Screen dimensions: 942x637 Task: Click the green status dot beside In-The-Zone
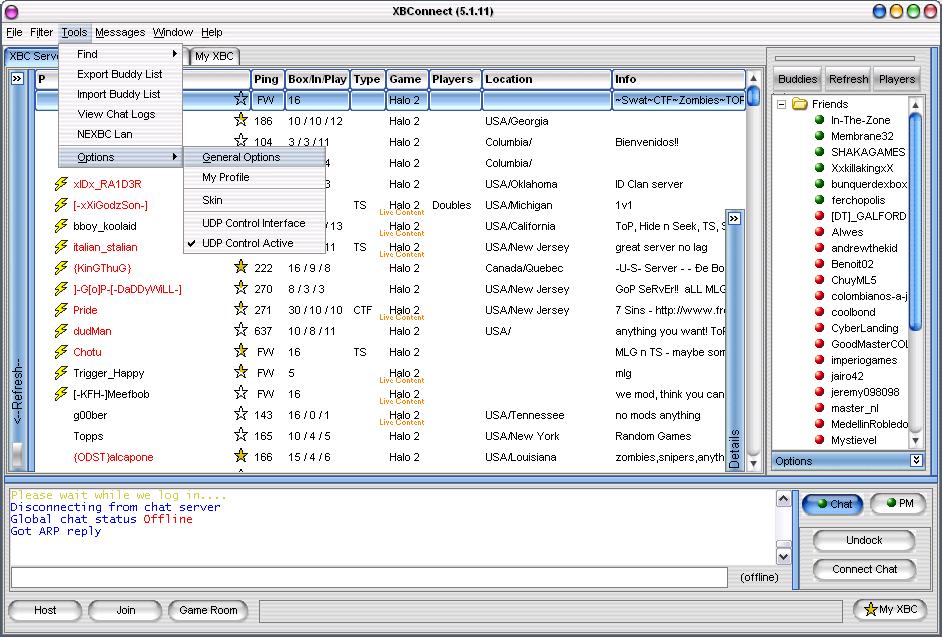819,120
